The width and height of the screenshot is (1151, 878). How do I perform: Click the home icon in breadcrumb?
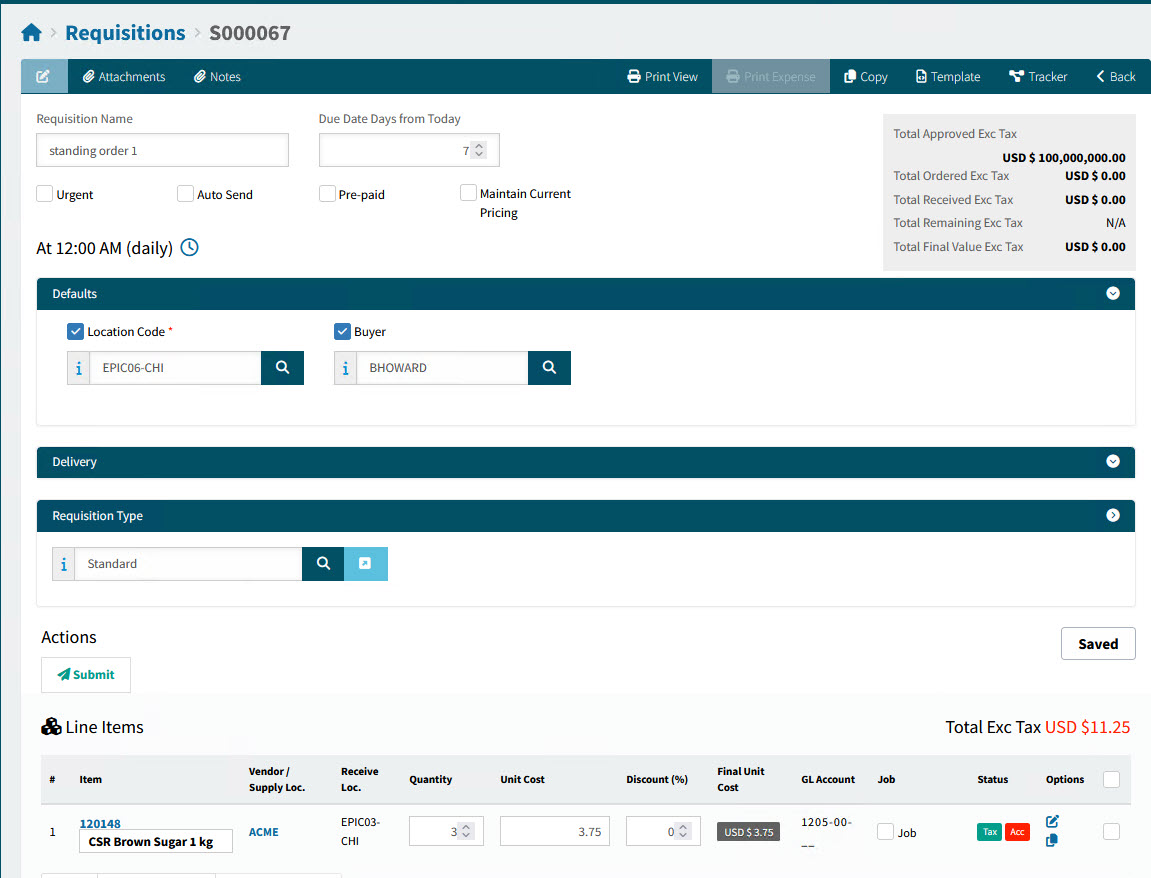31,33
